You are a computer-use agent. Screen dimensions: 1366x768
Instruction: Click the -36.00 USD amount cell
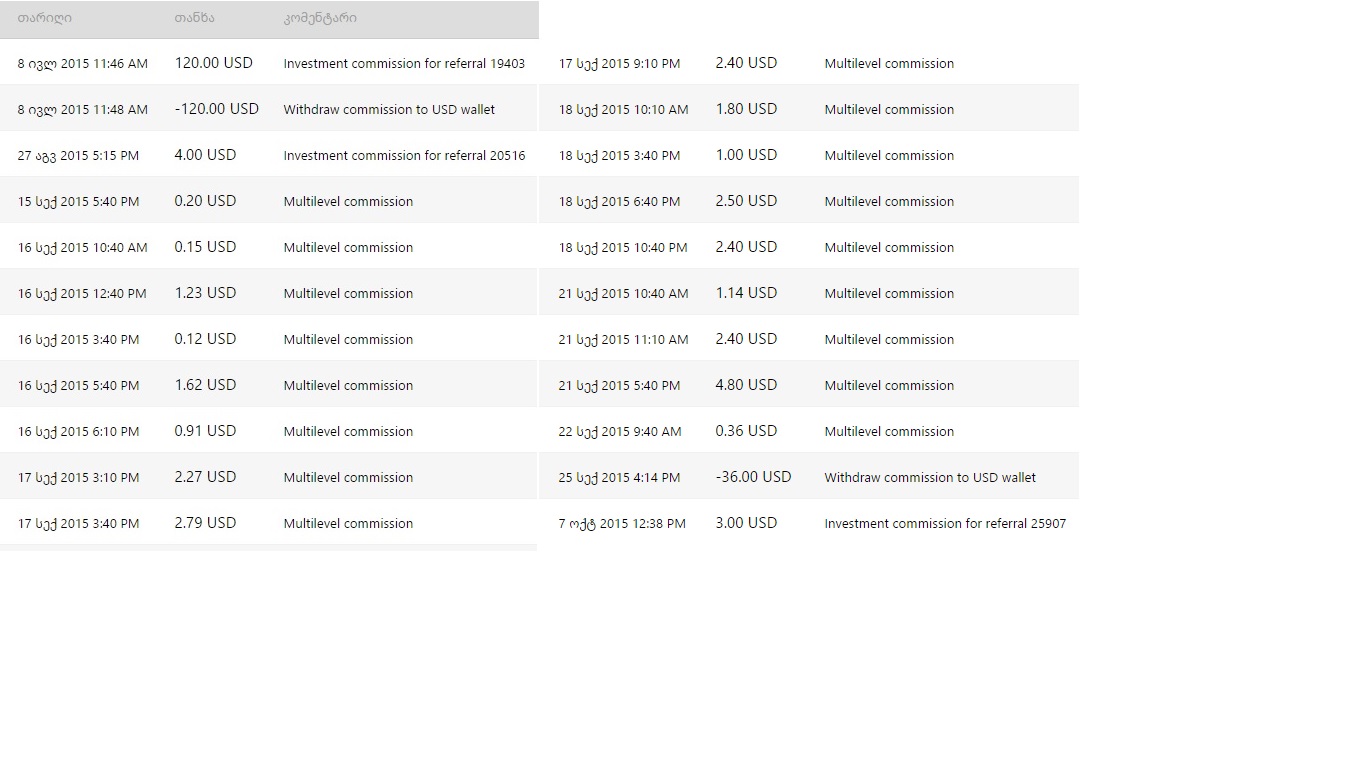(753, 477)
